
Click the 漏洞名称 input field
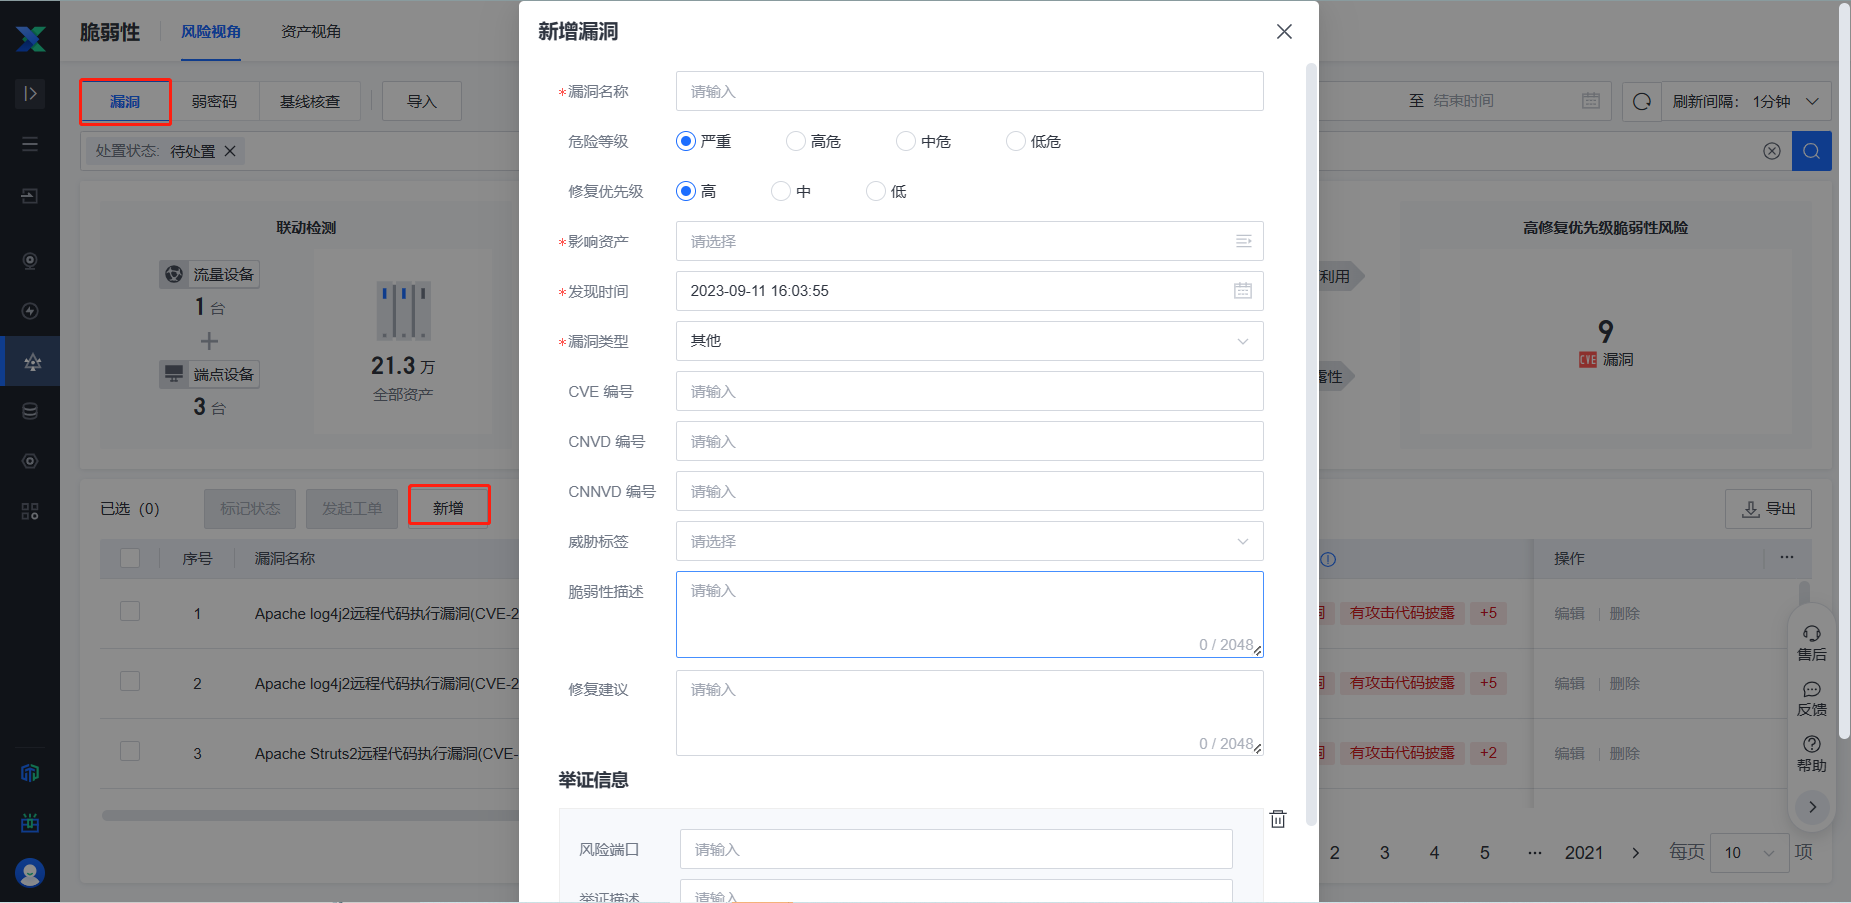point(968,91)
